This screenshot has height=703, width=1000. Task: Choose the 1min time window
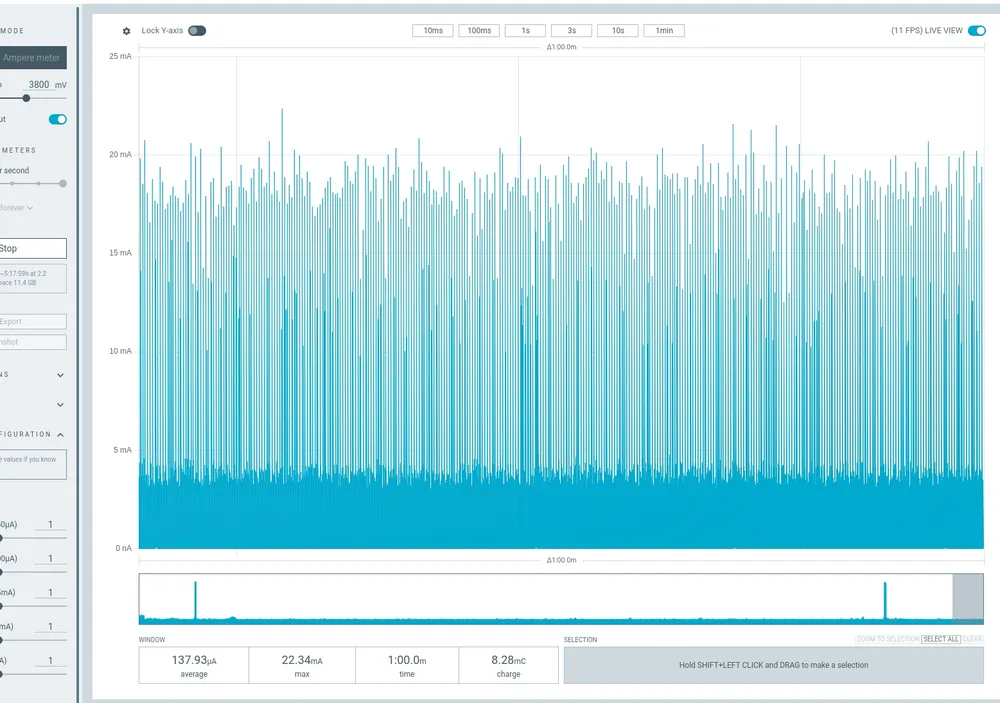click(664, 31)
